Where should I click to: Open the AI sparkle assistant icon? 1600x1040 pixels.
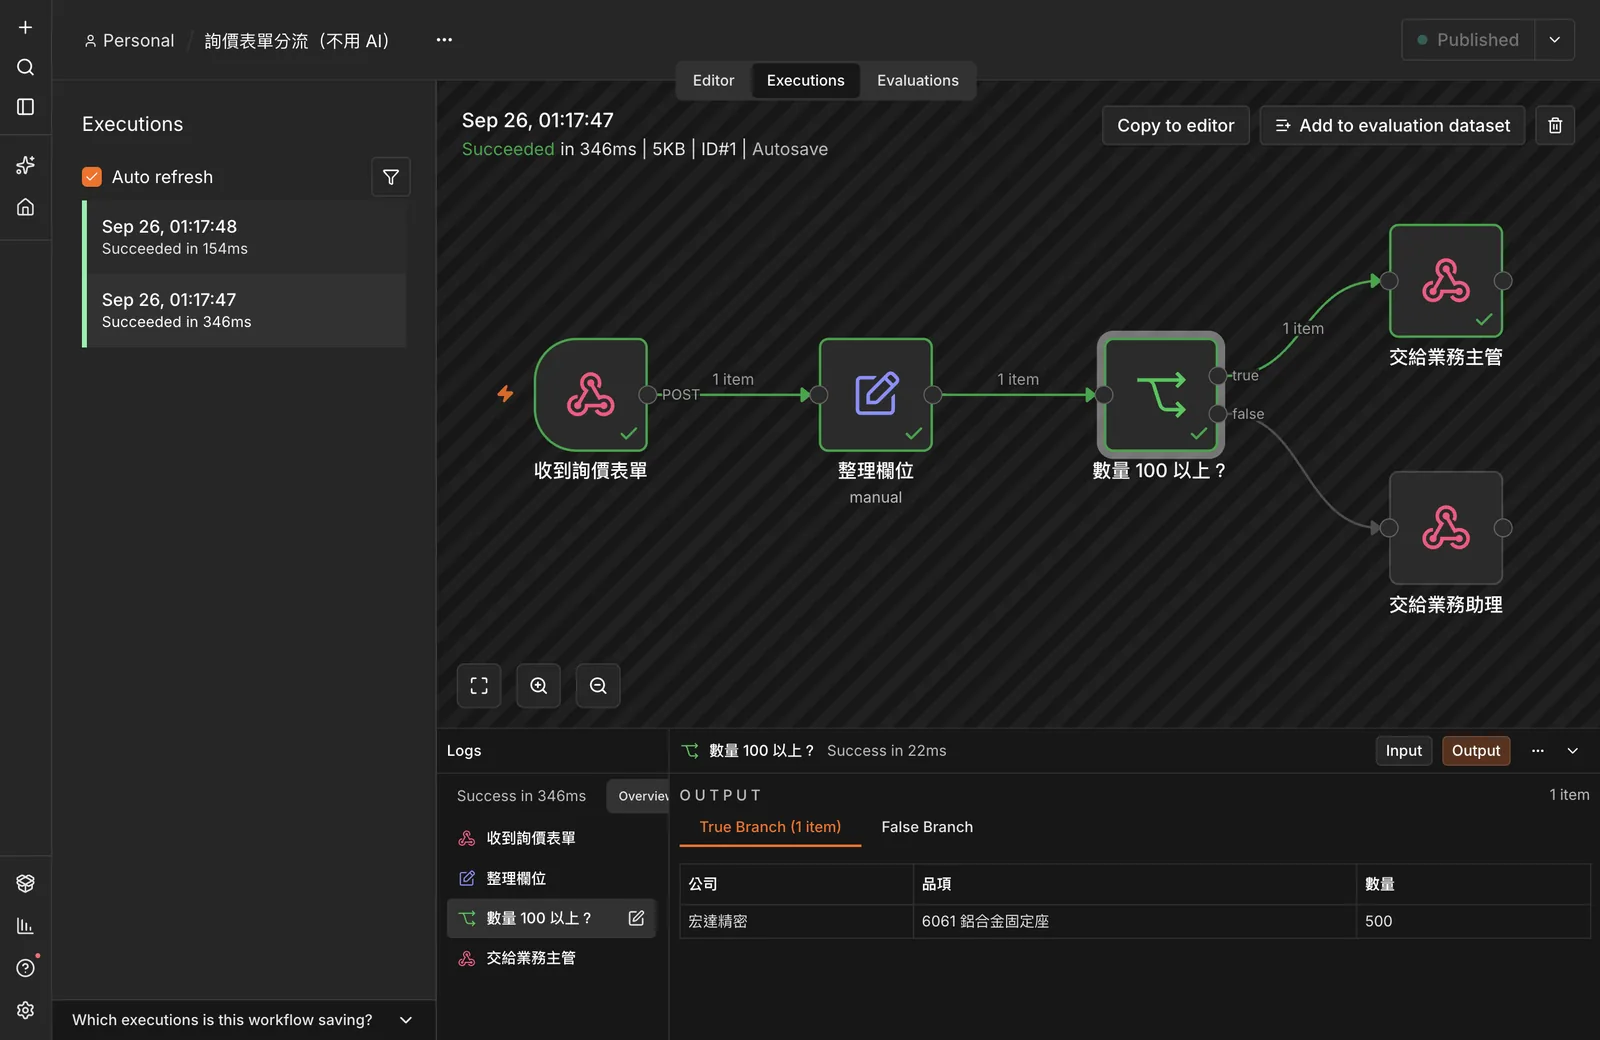click(x=25, y=165)
